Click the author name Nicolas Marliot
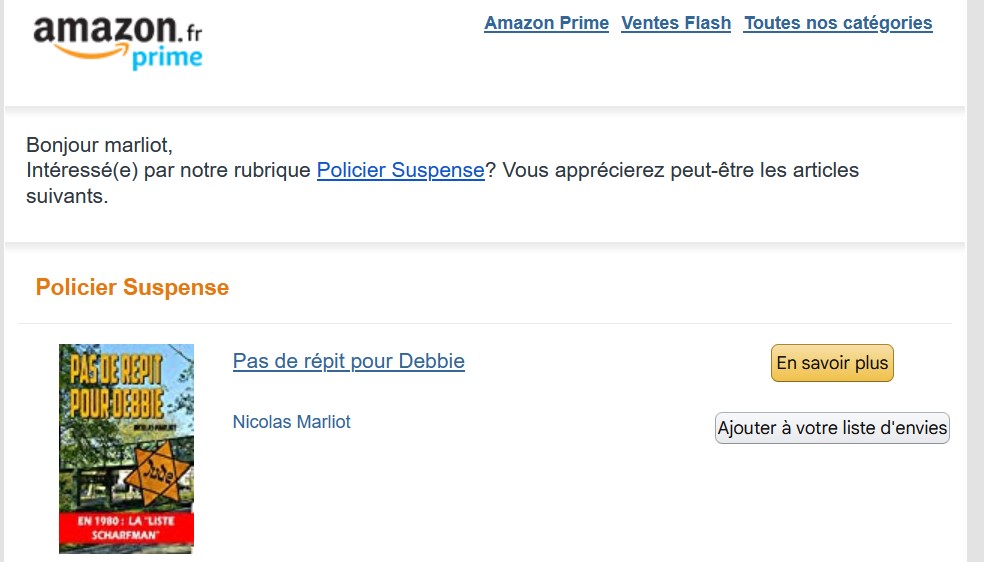The height and width of the screenshot is (562, 984). tap(291, 422)
